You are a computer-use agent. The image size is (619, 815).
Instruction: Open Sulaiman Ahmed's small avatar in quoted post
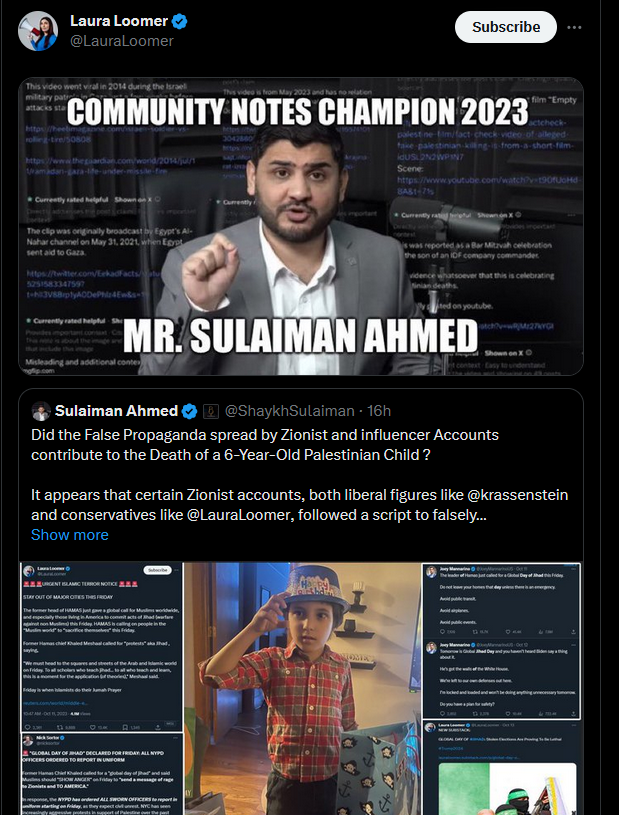click(41, 411)
